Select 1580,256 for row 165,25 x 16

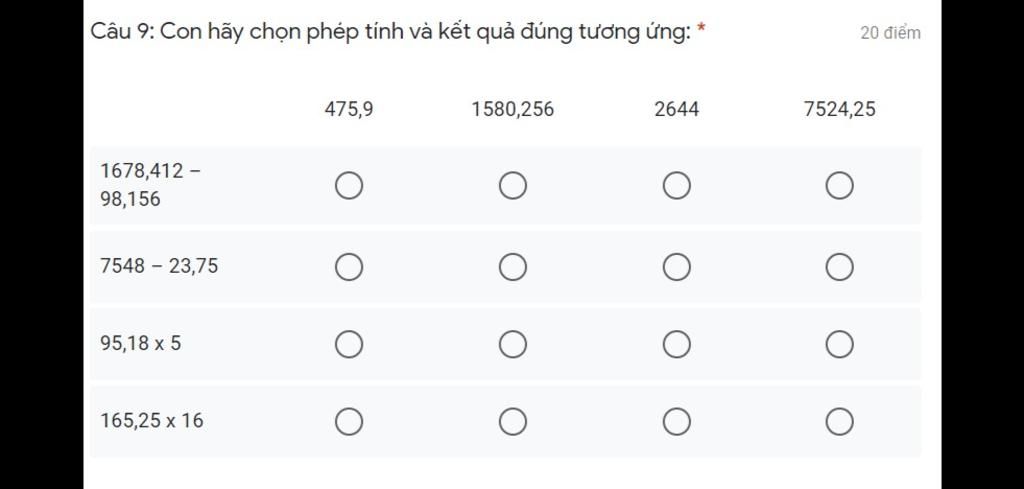tap(513, 422)
